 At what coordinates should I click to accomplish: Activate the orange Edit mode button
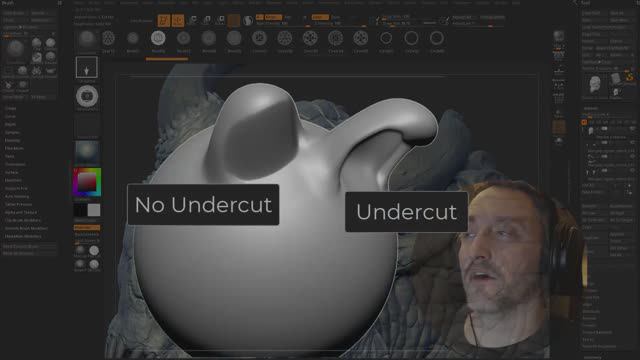(x=164, y=20)
